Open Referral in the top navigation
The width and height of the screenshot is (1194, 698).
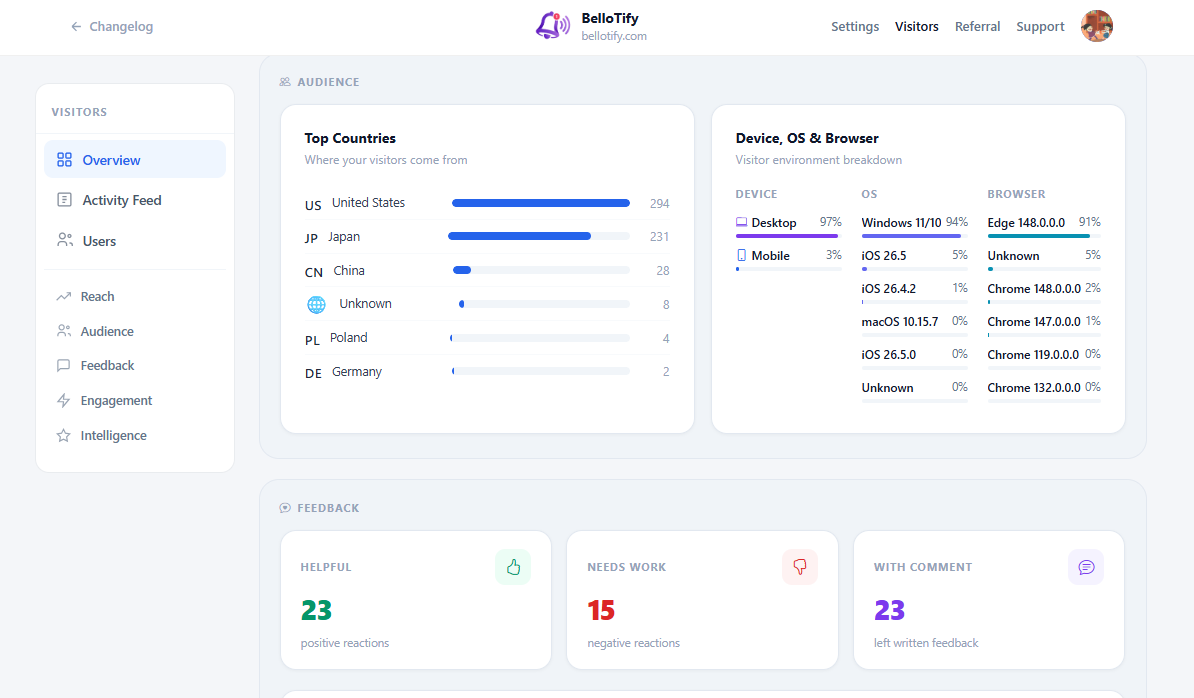pos(977,27)
